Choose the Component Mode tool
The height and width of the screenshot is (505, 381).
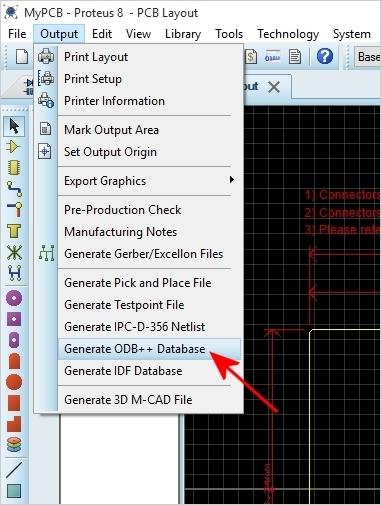[14, 147]
